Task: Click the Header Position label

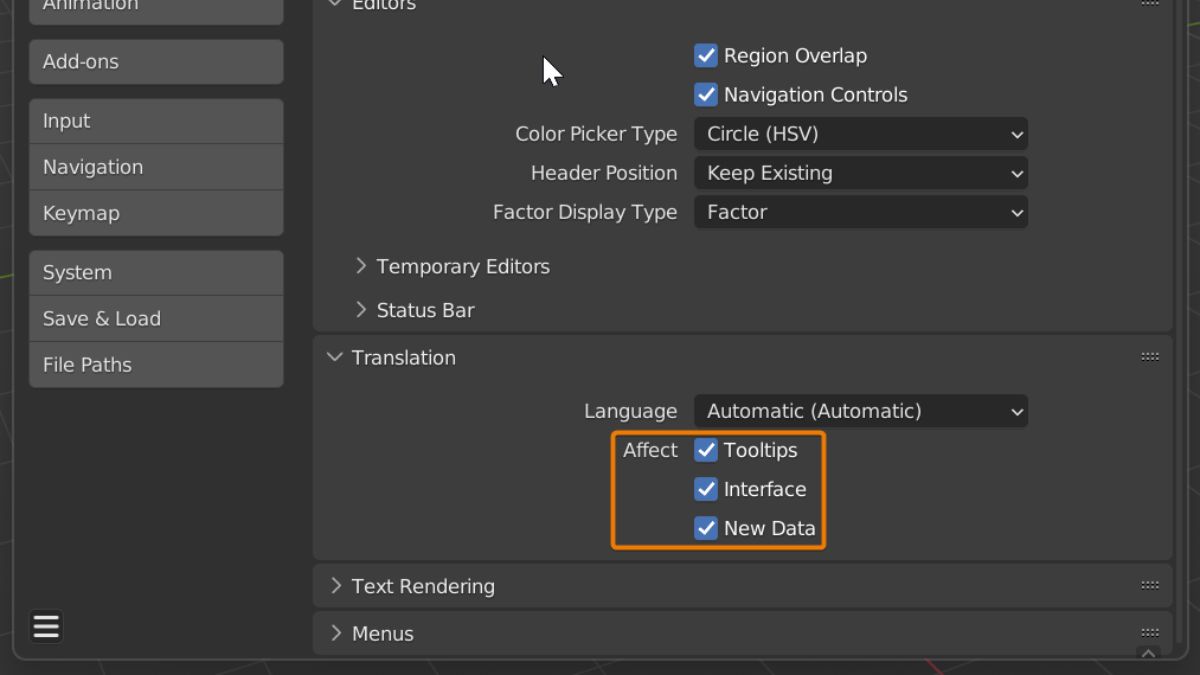Action: tap(604, 173)
